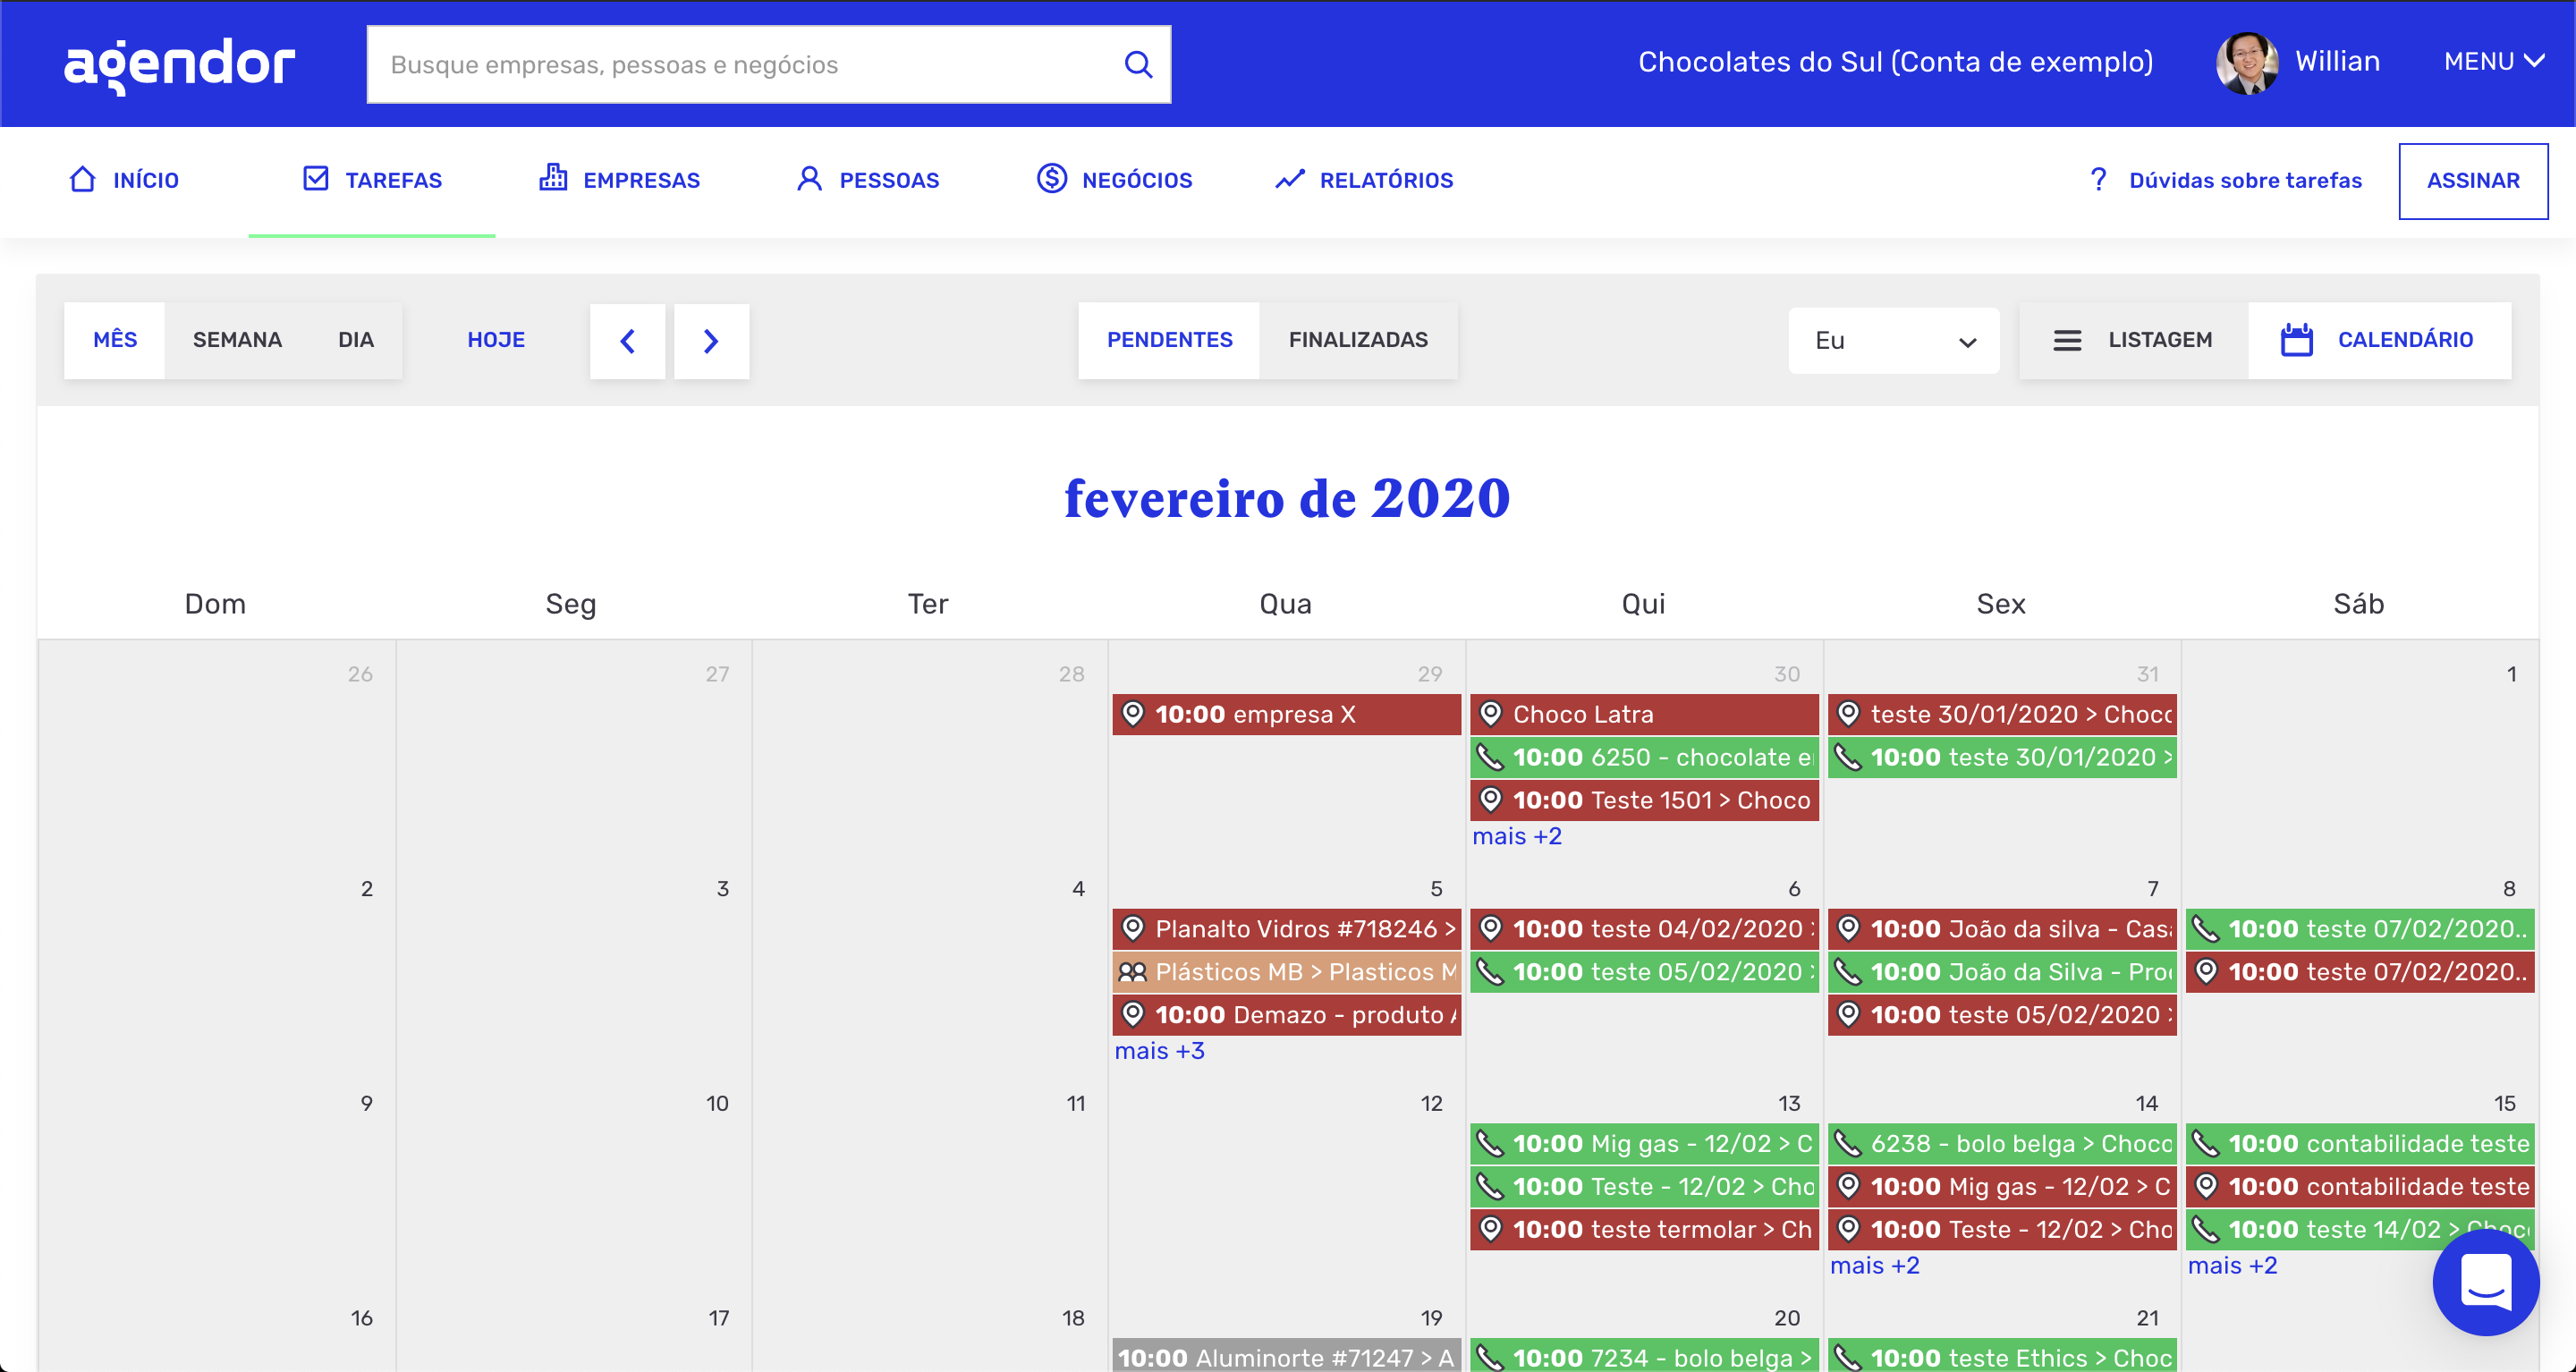Viewport: 2576px width, 1372px height.
Task: Open the Eu user filter dropdown
Action: coord(1894,341)
